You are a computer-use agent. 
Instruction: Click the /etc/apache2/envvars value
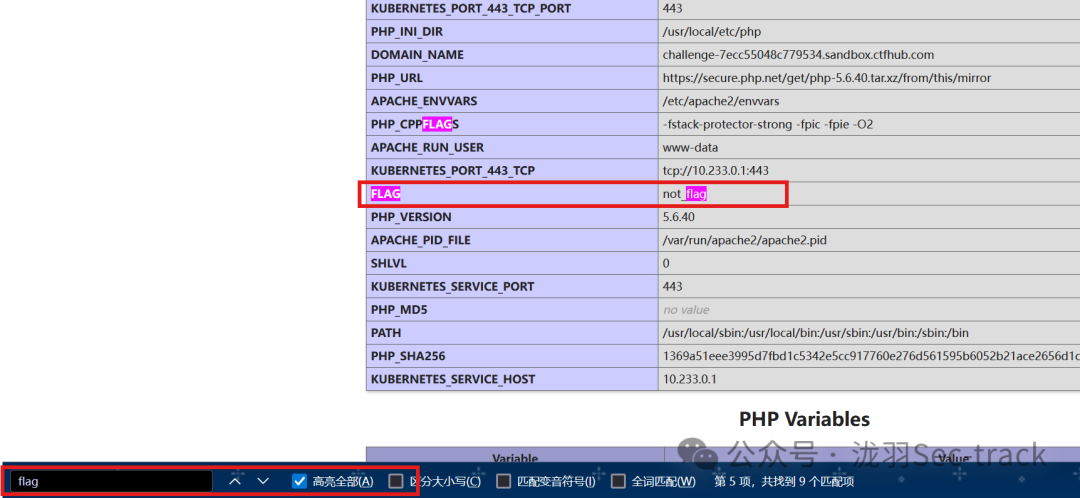720,101
